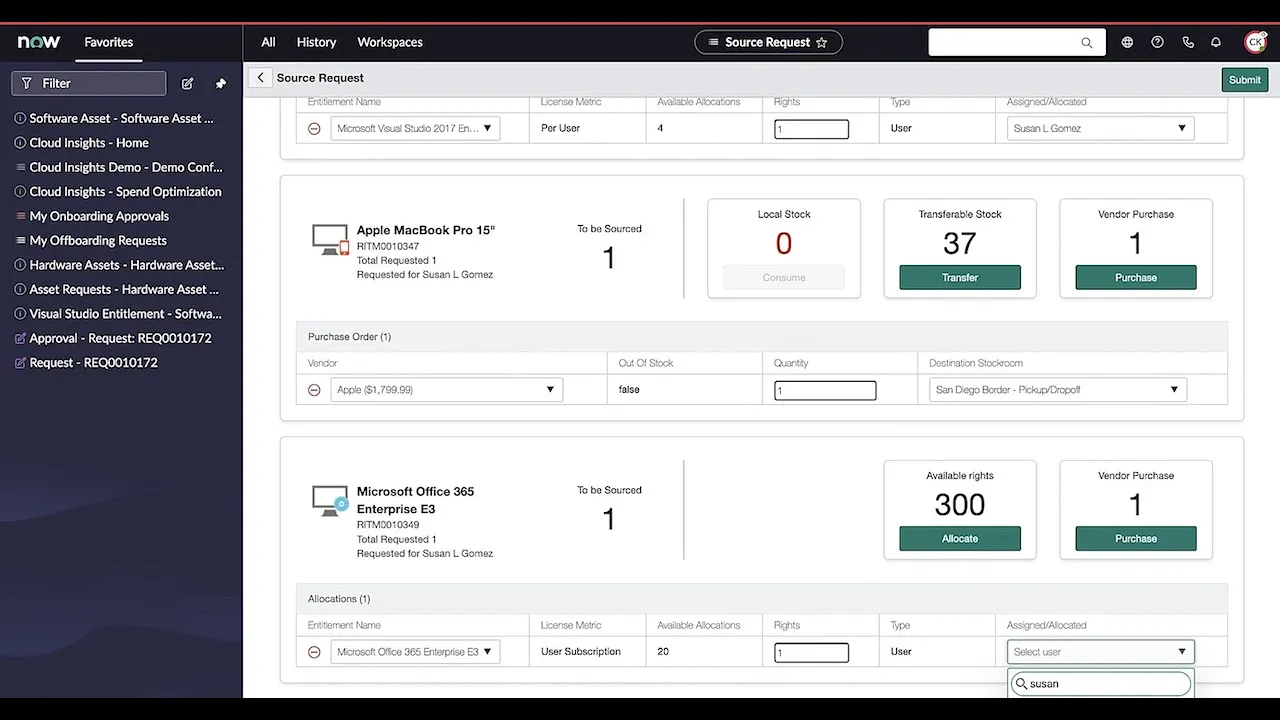
Task: Click the Filter favorites input
Action: 89,84
